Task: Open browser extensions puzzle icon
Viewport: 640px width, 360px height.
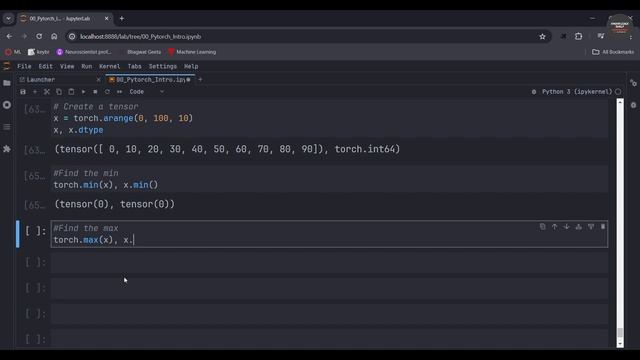Action: 578,36
